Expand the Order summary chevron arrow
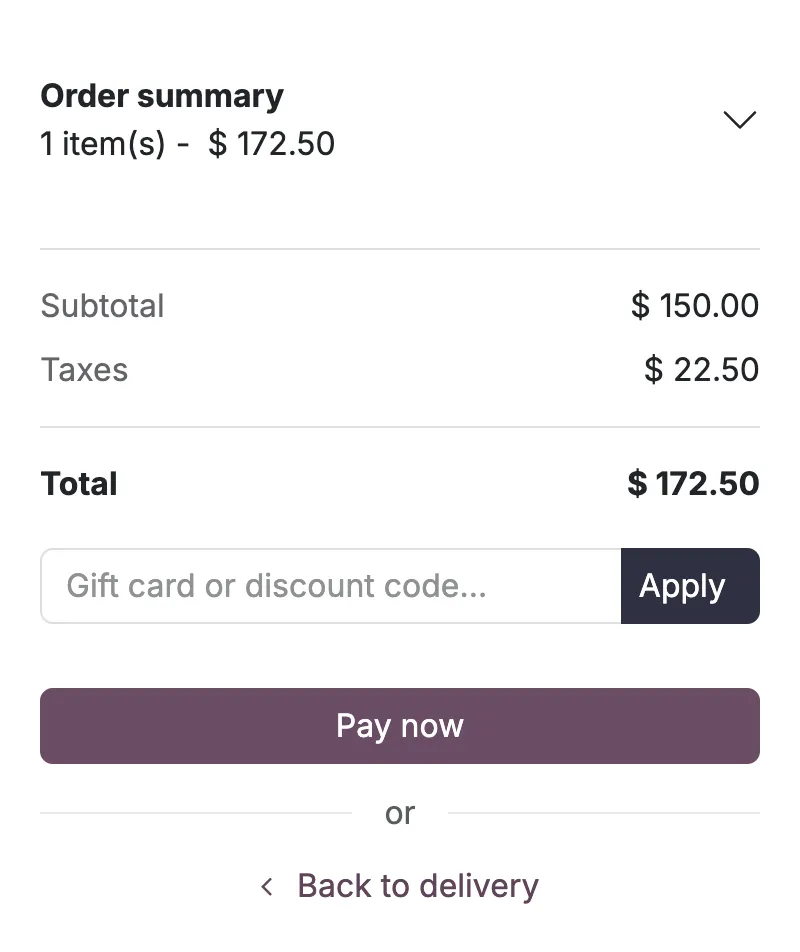The width and height of the screenshot is (800, 952). (739, 120)
